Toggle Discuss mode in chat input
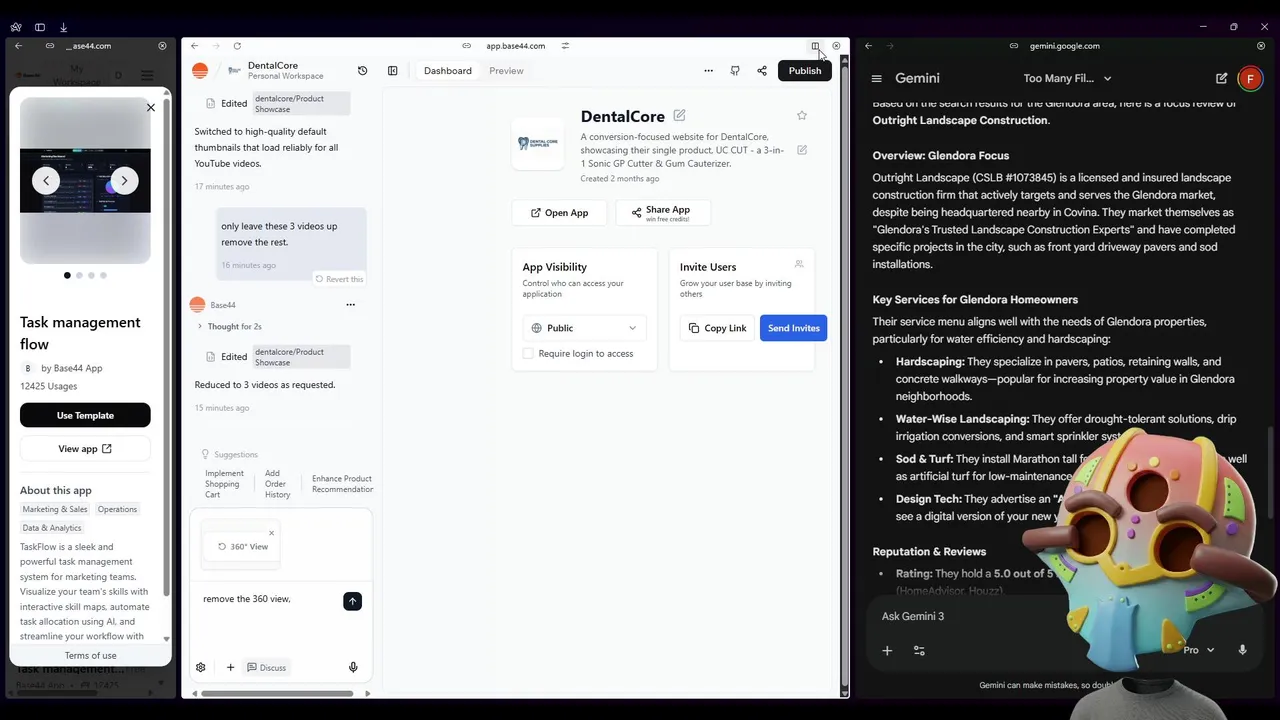Viewport: 1280px width, 720px height. click(x=267, y=667)
